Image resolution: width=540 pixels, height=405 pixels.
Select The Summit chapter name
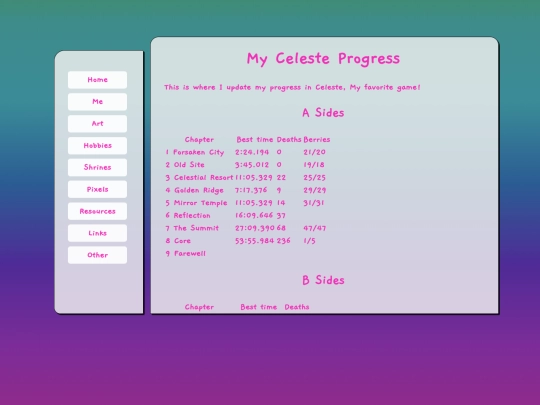(x=196, y=228)
